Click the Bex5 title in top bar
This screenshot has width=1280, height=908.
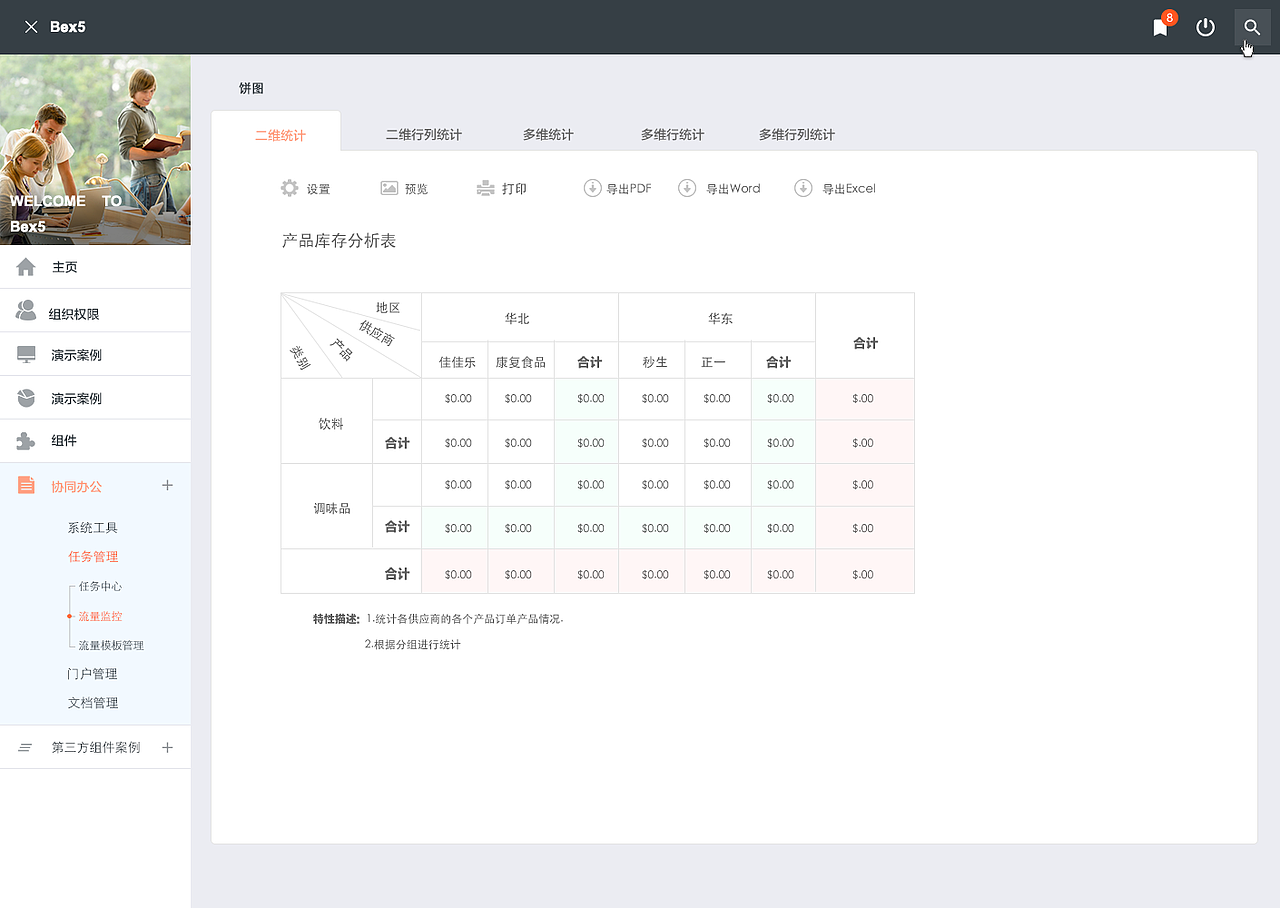click(x=68, y=27)
